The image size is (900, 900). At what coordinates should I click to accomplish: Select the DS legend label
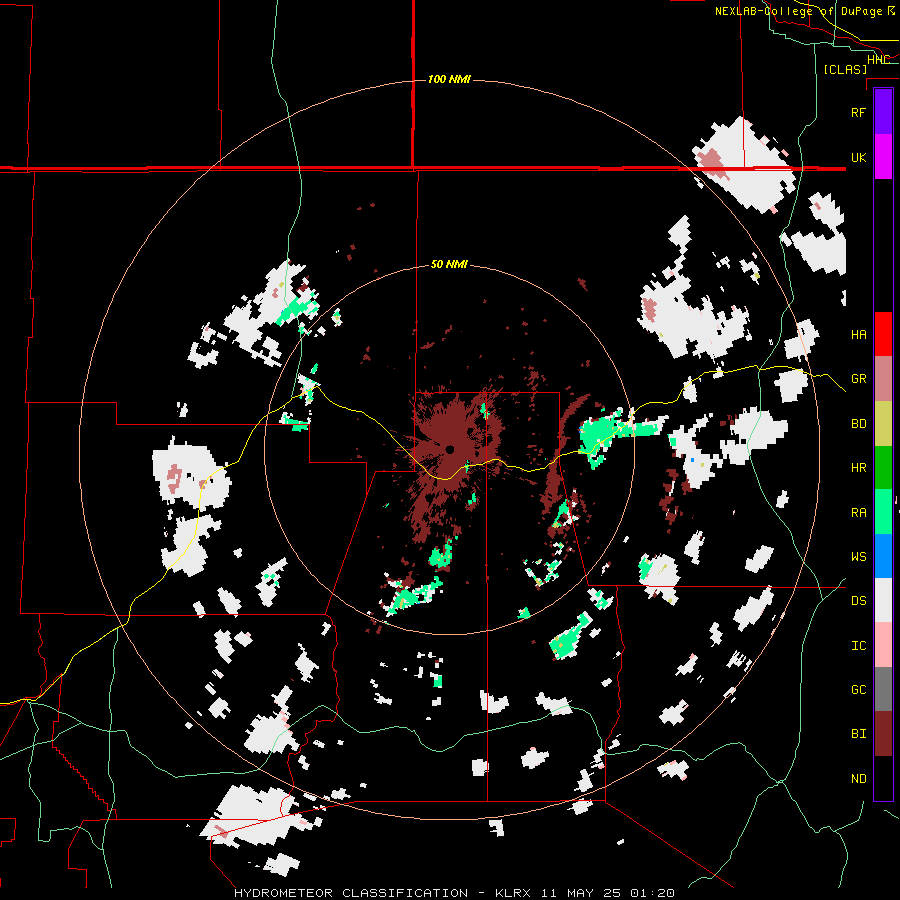(858, 601)
